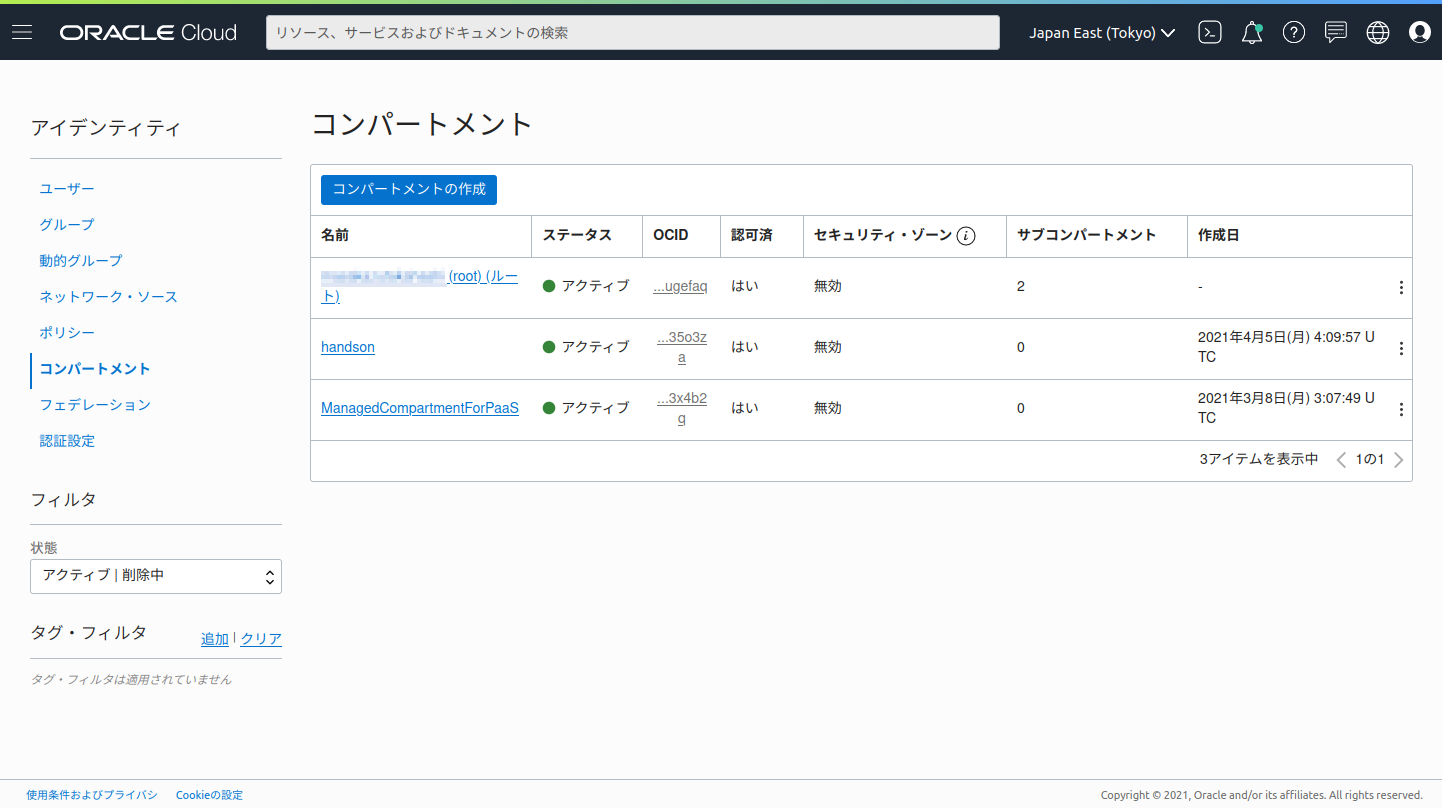Open actions menu for ManagedCompartmentForPaaS row
The image size is (1442, 808).
pyautogui.click(x=1401, y=409)
